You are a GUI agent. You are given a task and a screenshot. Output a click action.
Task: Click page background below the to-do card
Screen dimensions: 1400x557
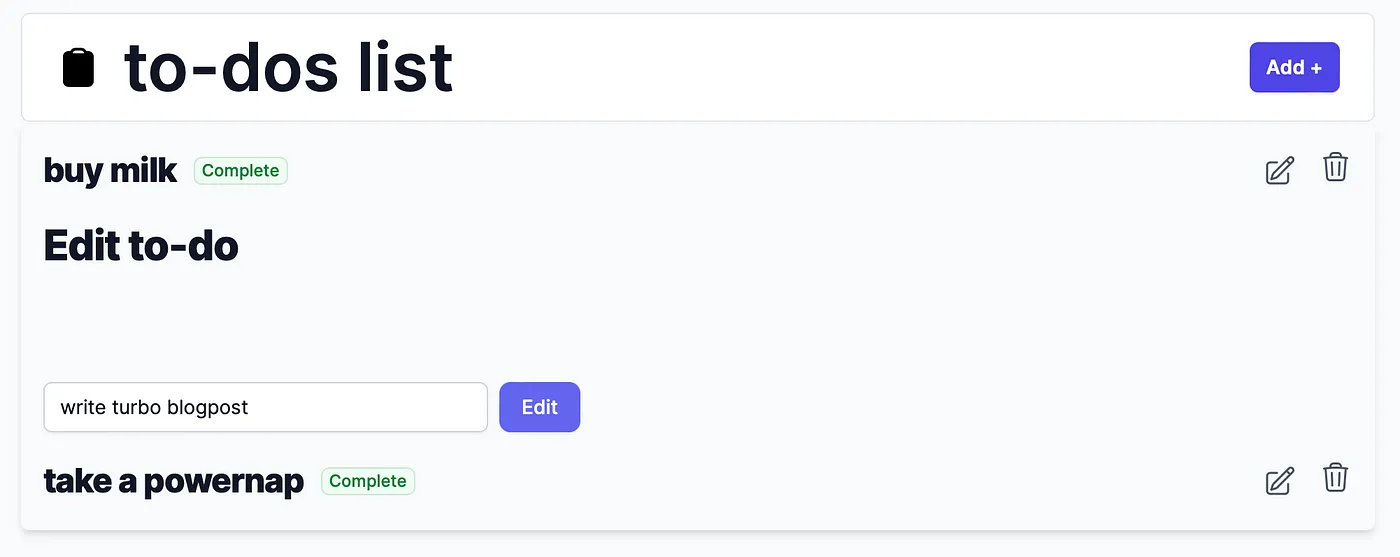click(x=700, y=545)
